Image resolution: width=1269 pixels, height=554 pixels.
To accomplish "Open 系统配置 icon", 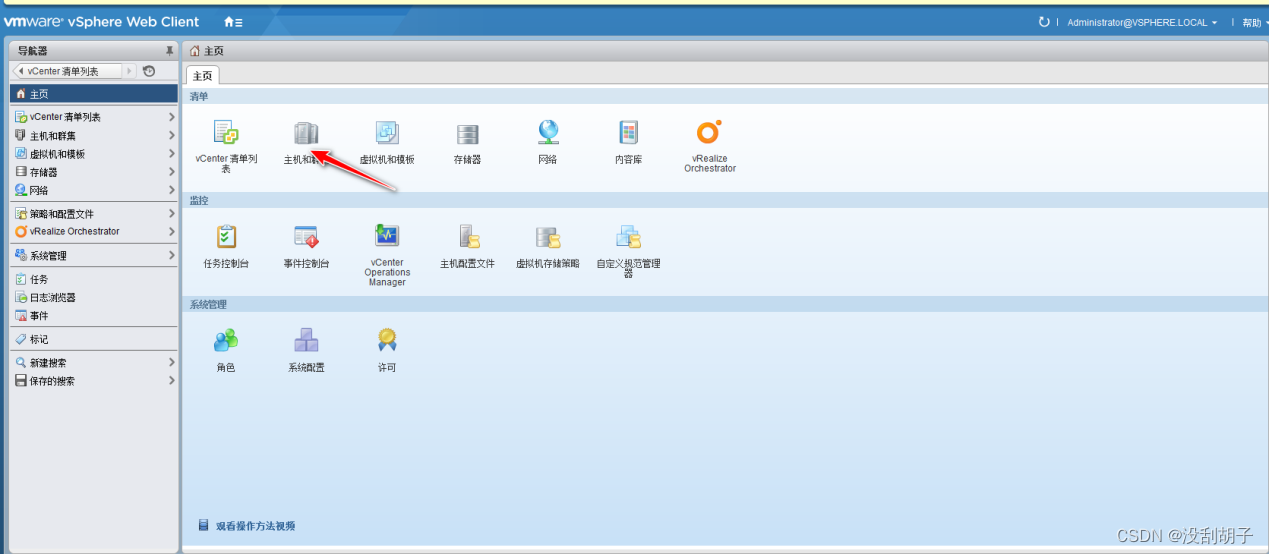I will click(x=306, y=341).
